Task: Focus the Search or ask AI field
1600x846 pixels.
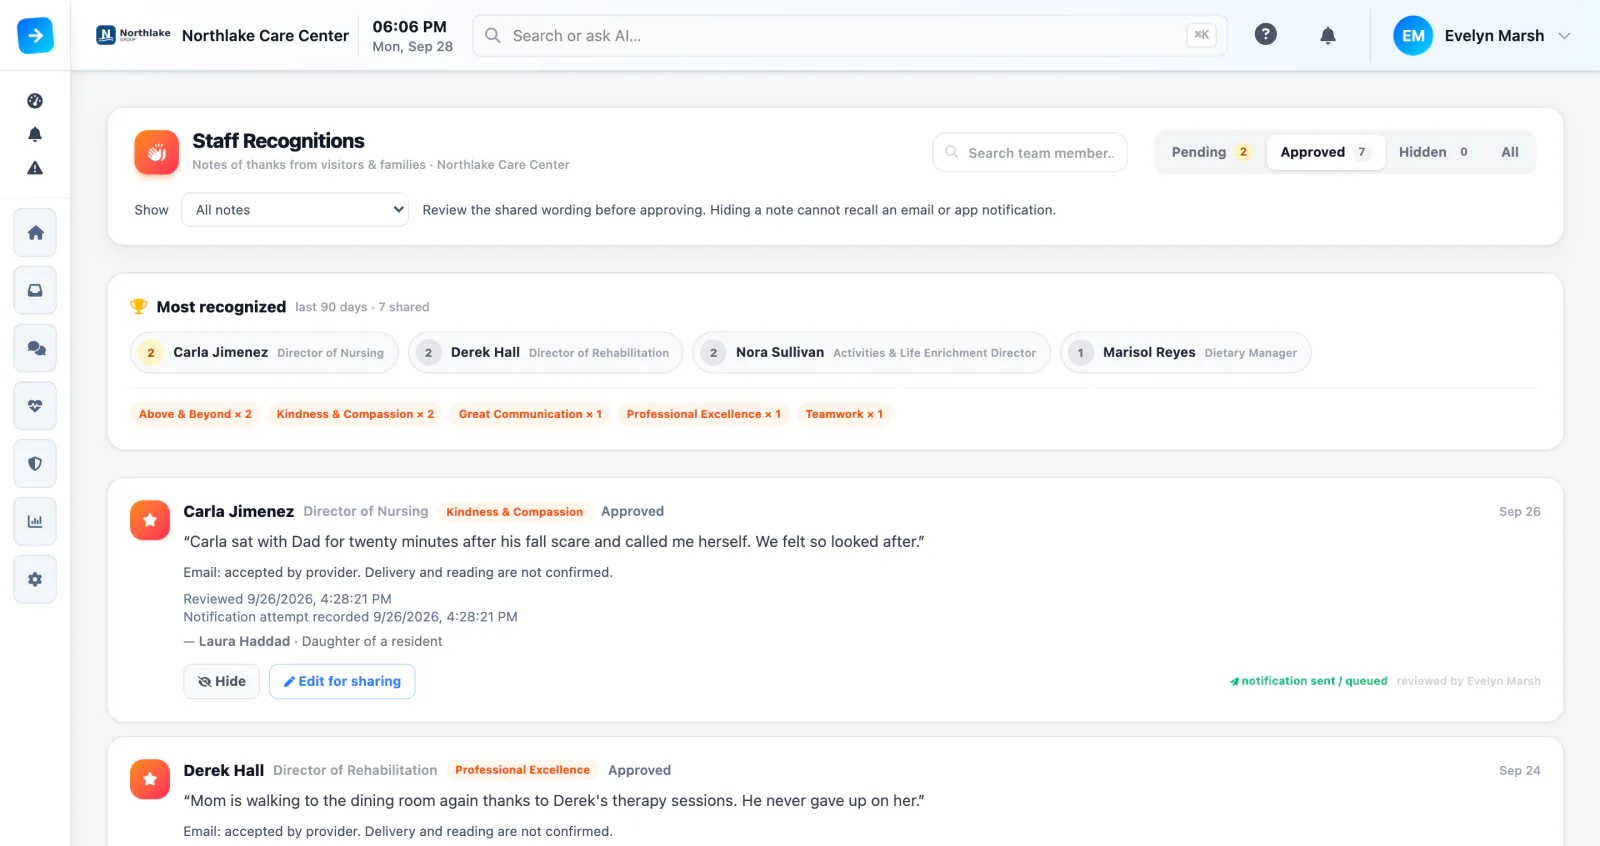Action: pos(850,36)
